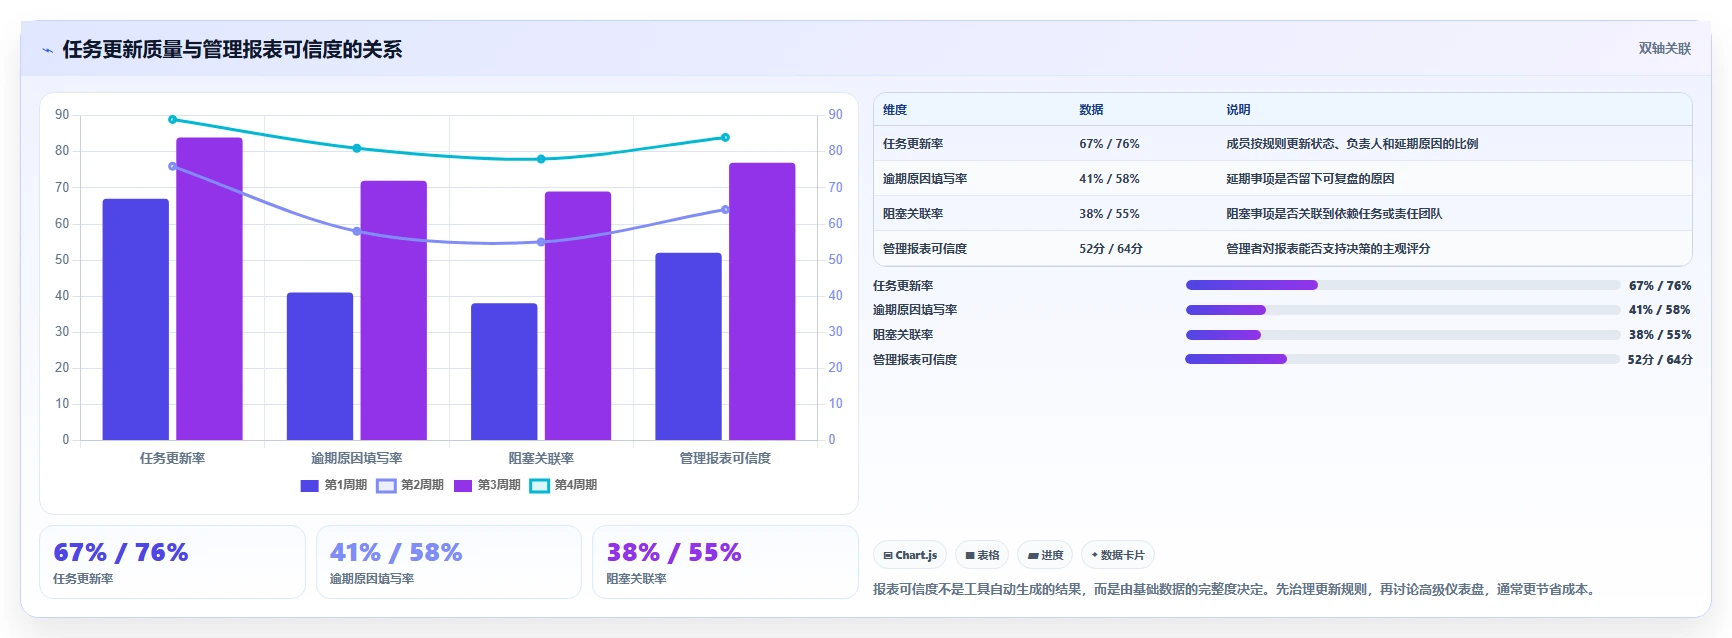Click the 任务更新率 progress bar
Screen dimensions: 1732x638
[1402, 285]
